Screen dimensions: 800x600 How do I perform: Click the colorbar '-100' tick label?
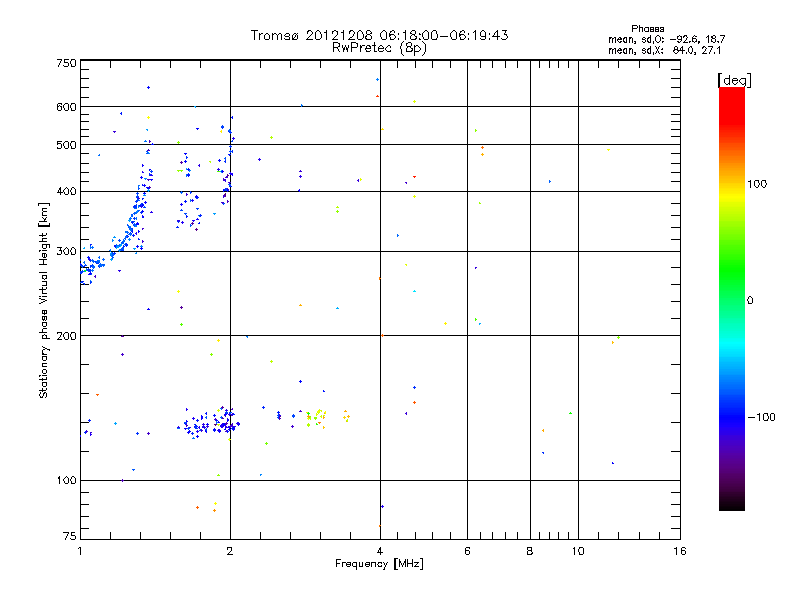pyautogui.click(x=761, y=417)
